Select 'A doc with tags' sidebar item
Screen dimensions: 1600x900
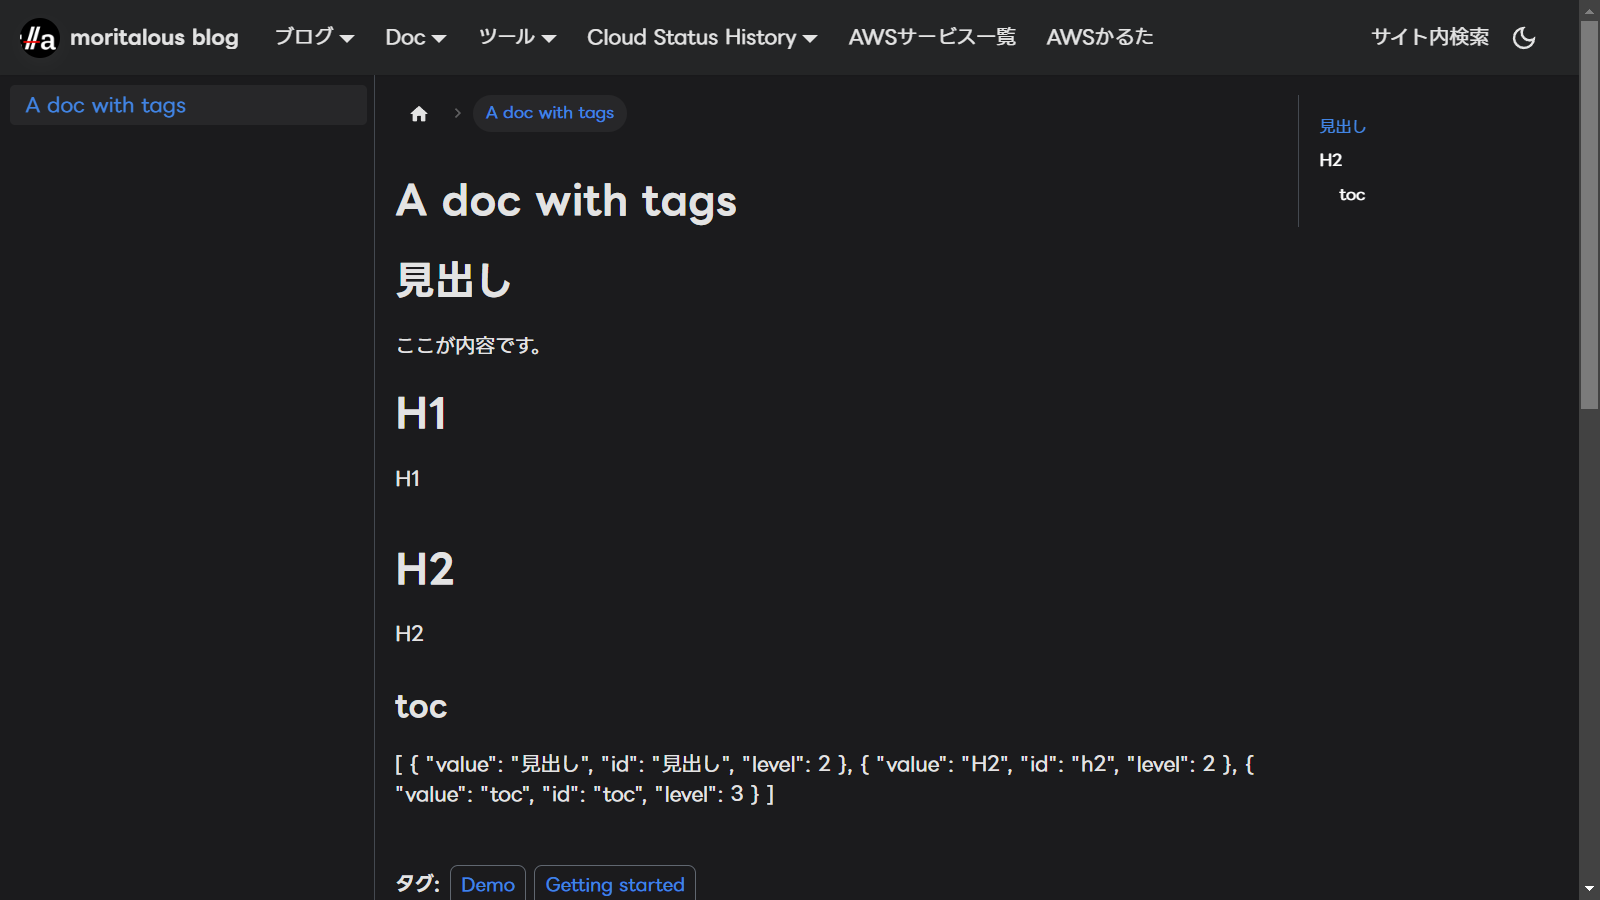(106, 105)
